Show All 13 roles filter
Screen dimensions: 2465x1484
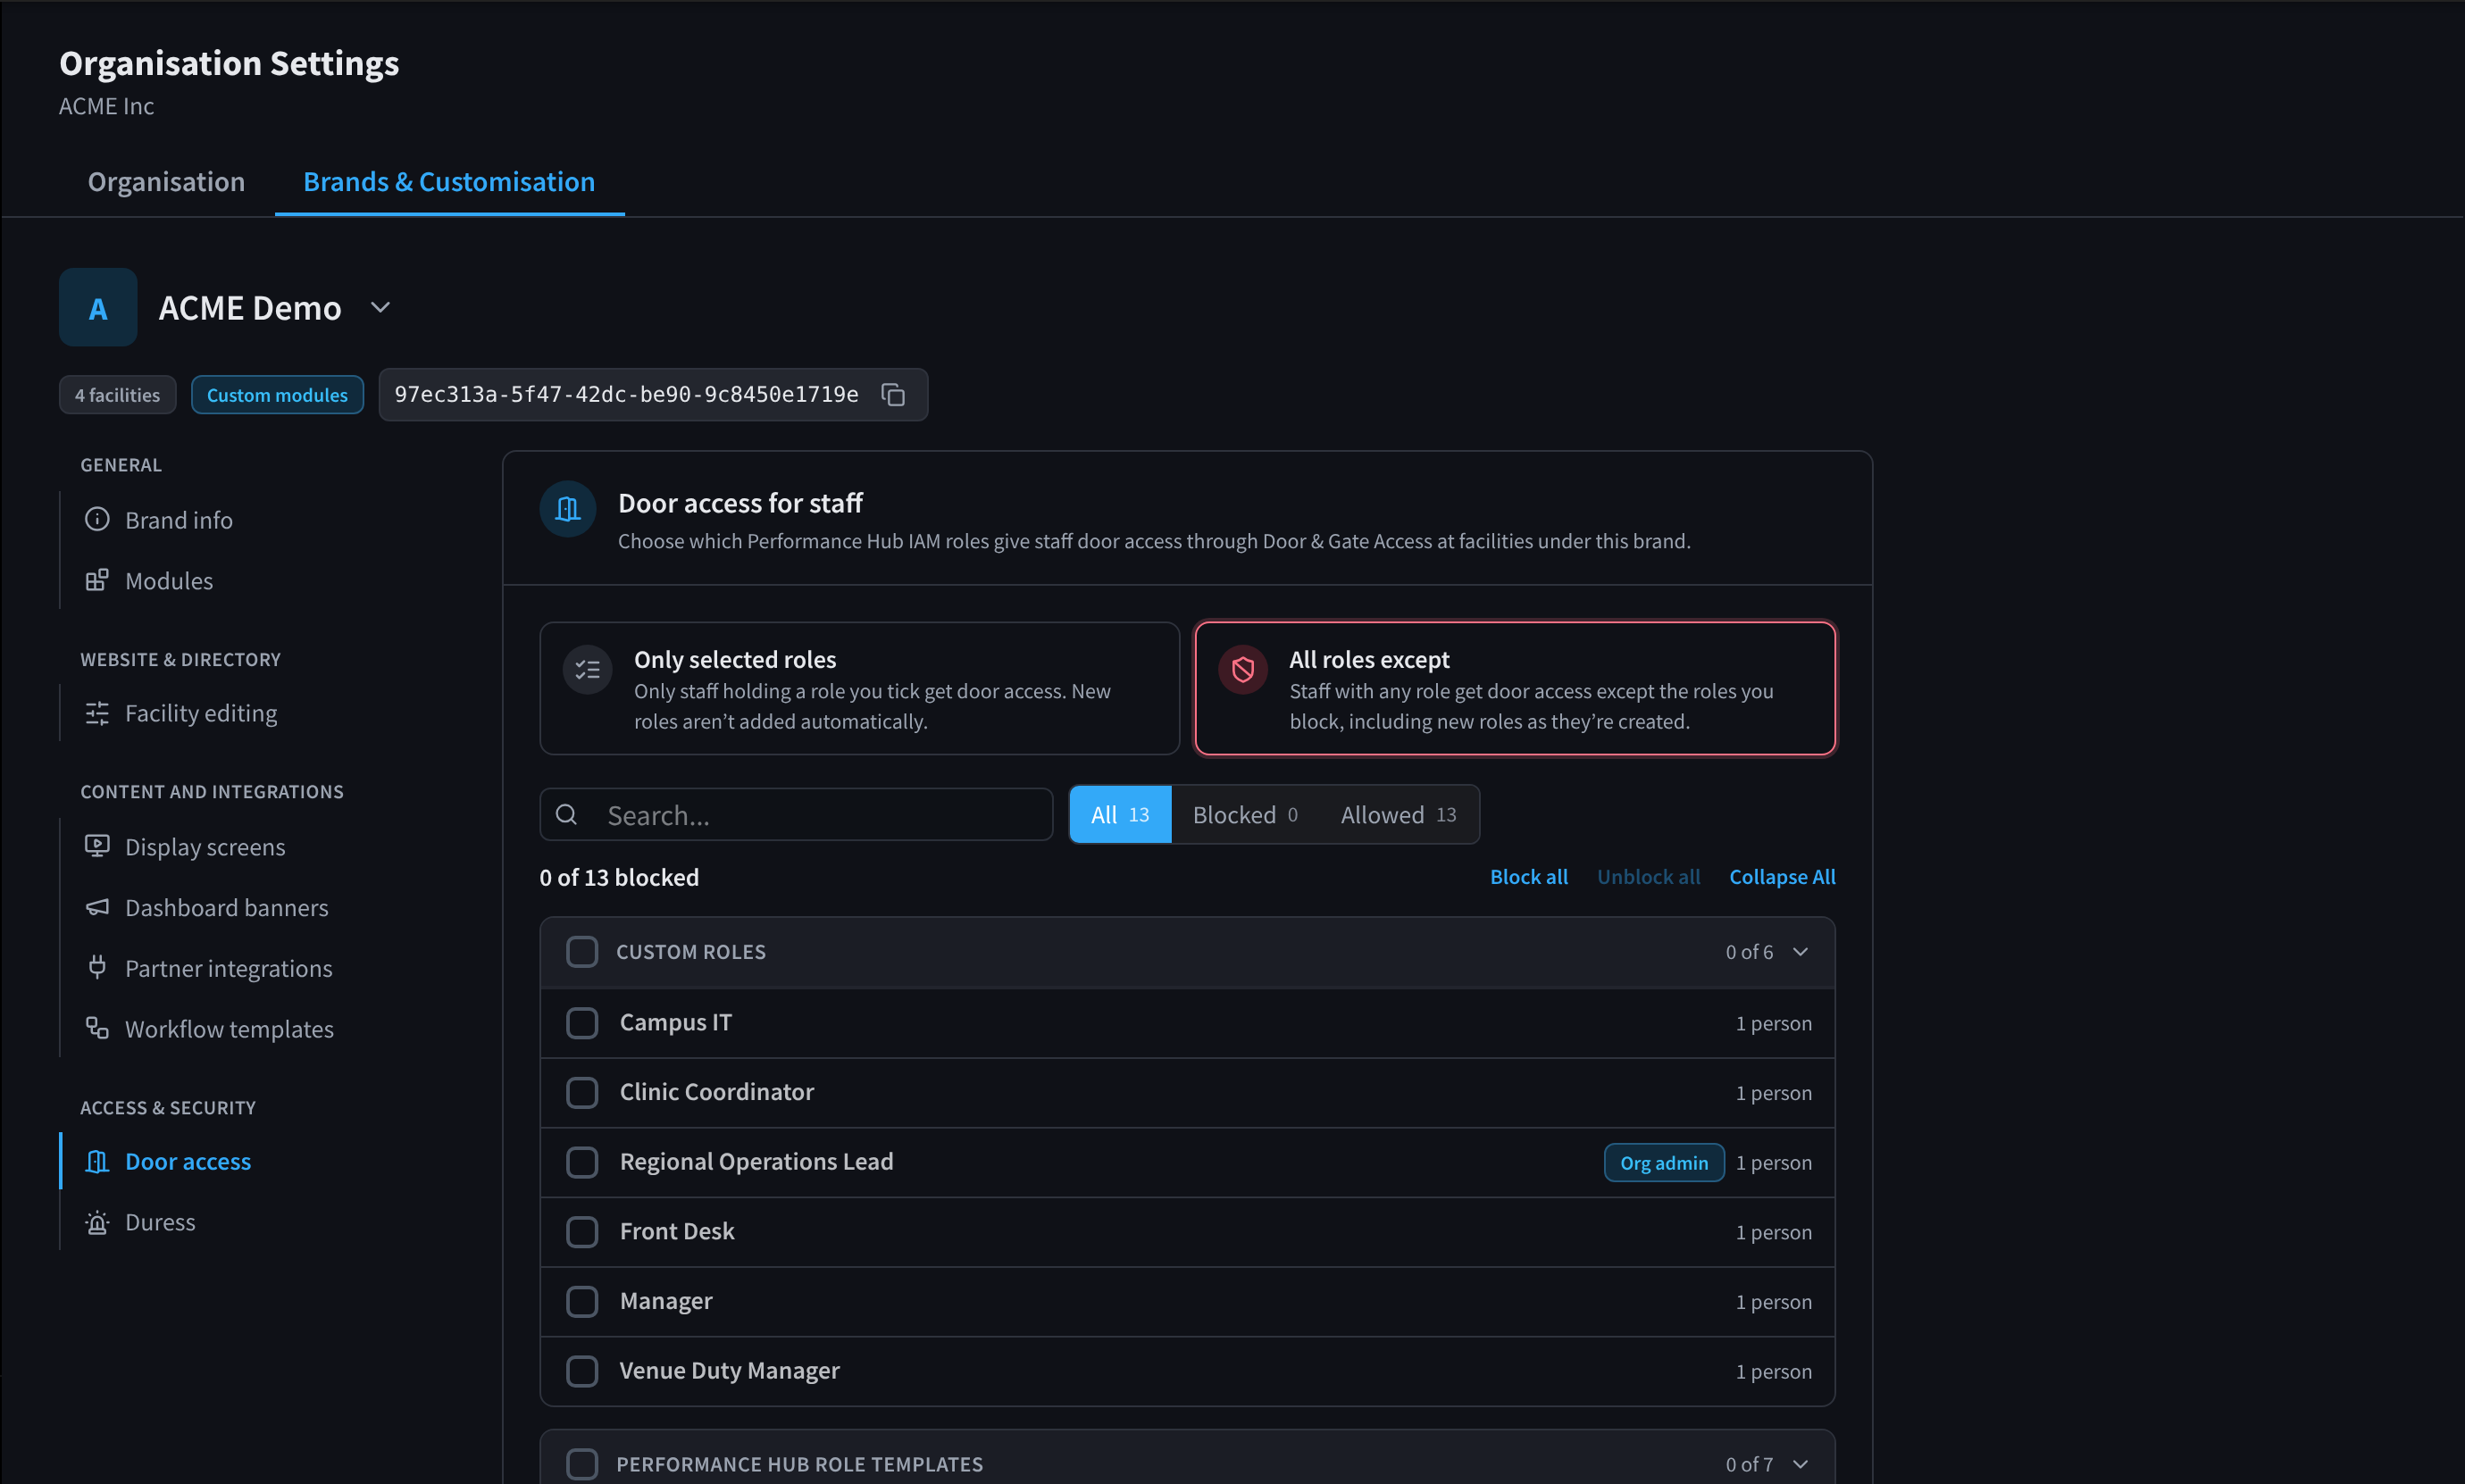pyautogui.click(x=1120, y=814)
